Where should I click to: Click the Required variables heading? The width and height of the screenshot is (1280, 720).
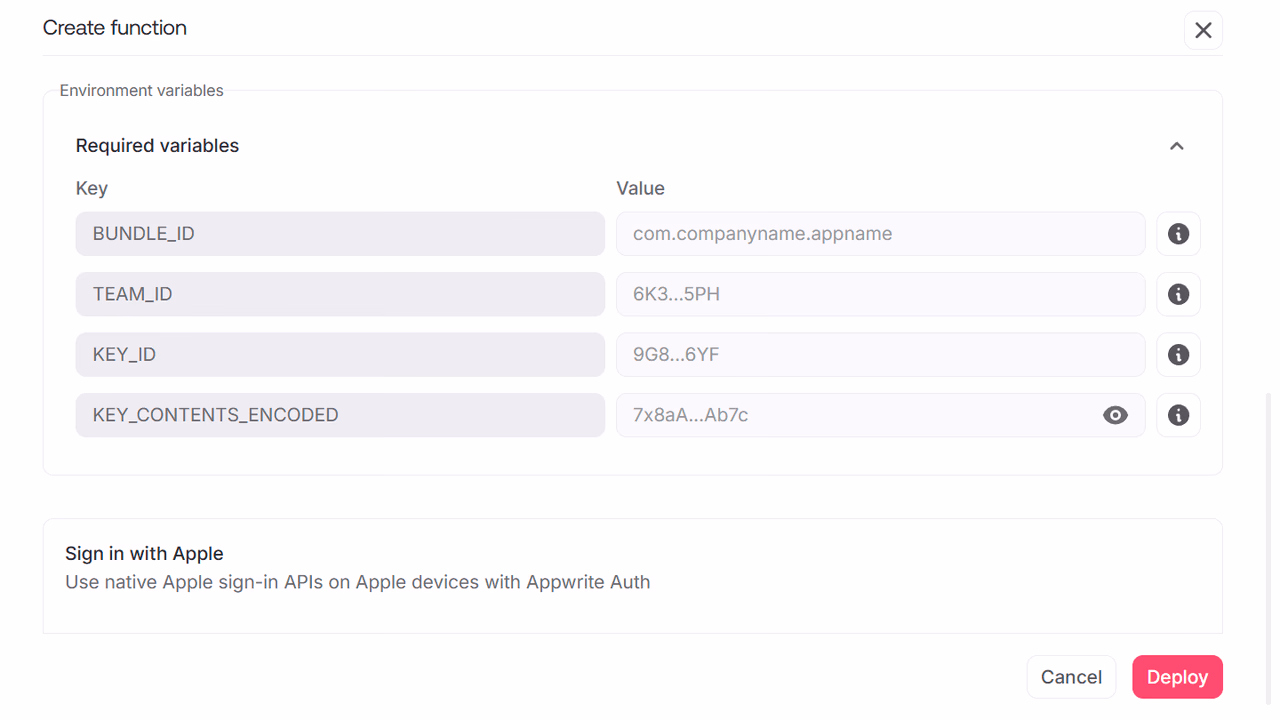click(157, 146)
